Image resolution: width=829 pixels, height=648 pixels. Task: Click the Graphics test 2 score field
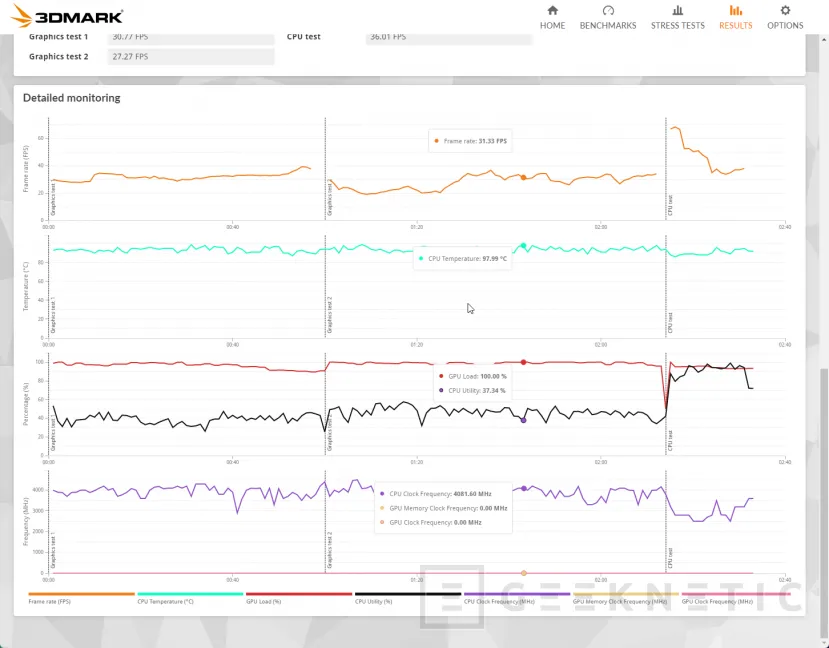click(x=189, y=57)
